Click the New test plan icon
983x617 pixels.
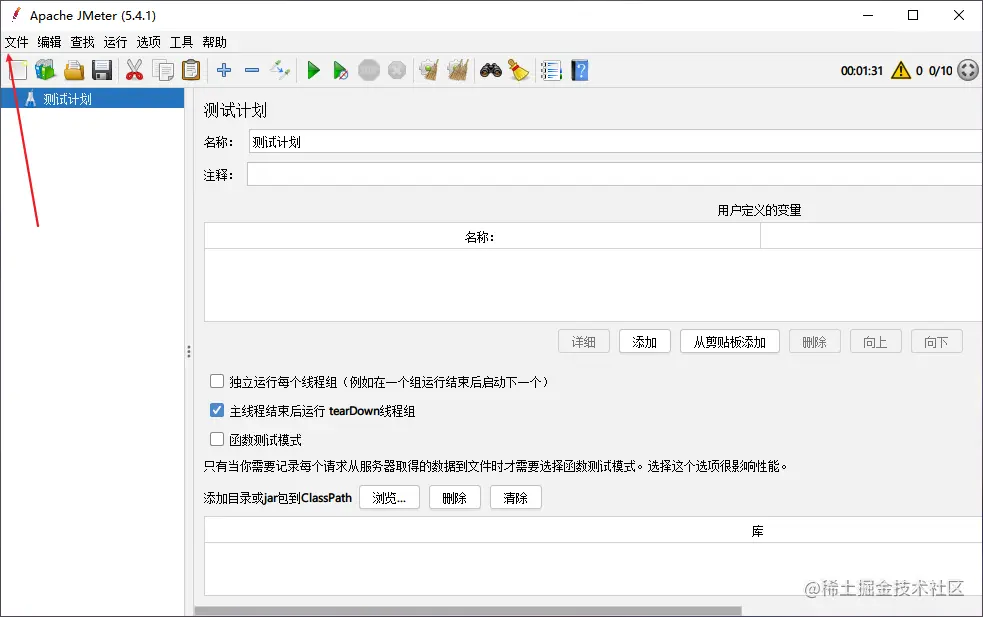(x=18, y=70)
